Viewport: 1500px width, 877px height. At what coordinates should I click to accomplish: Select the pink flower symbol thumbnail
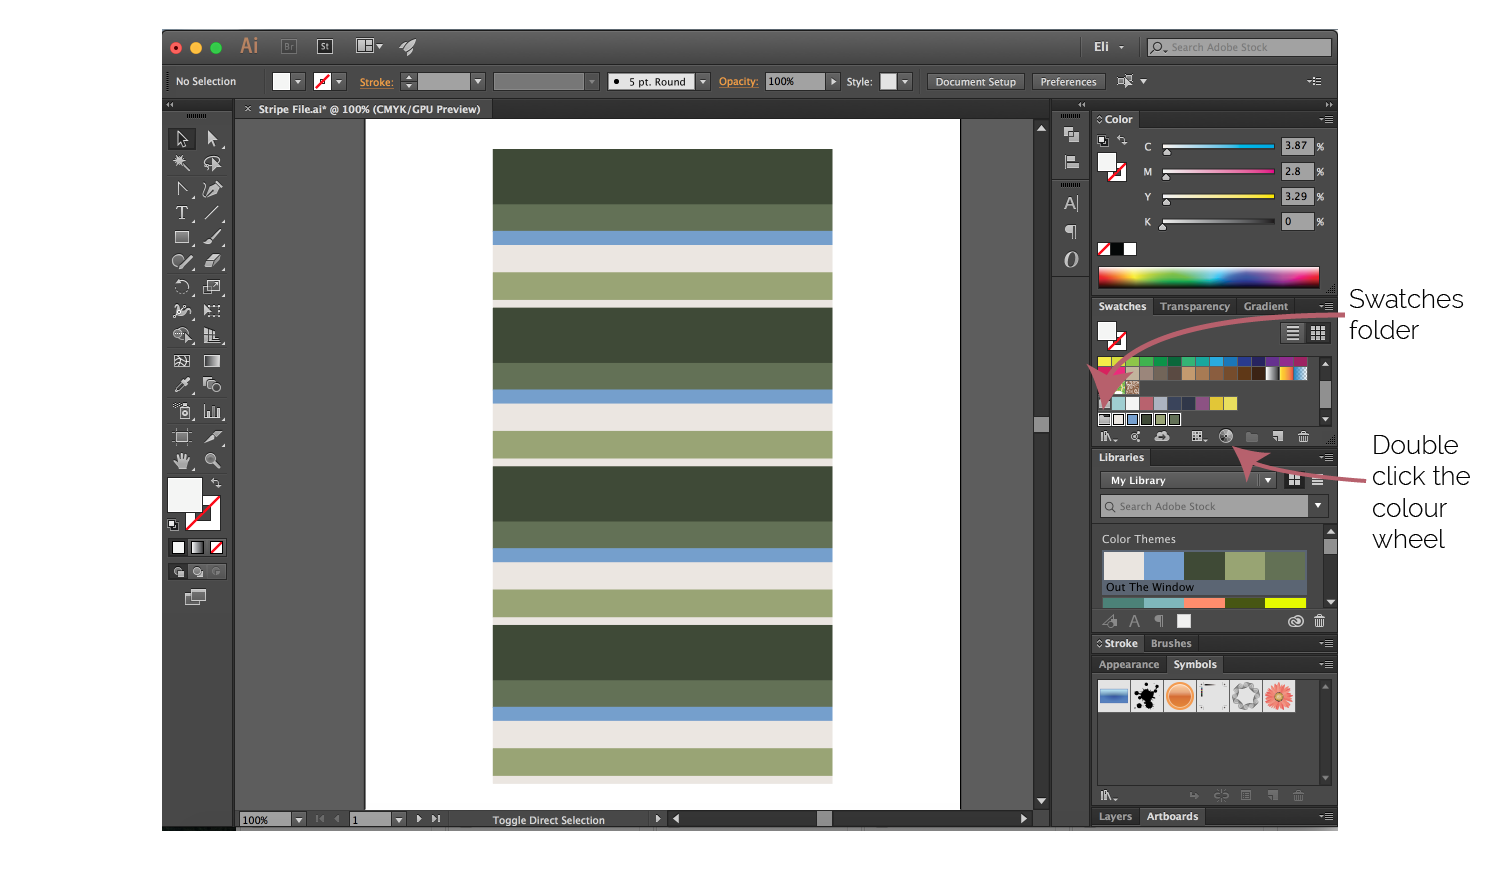[1279, 696]
